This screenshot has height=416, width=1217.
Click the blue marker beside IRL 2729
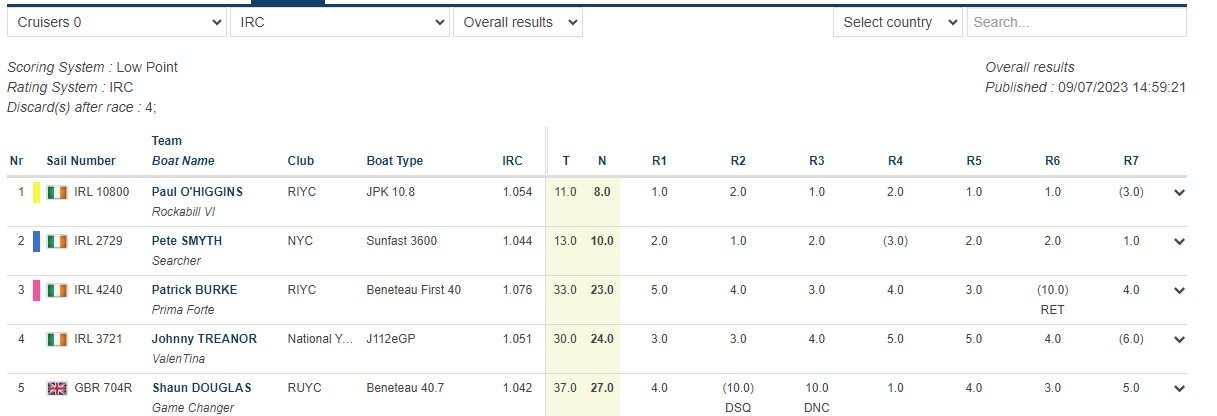[37, 241]
